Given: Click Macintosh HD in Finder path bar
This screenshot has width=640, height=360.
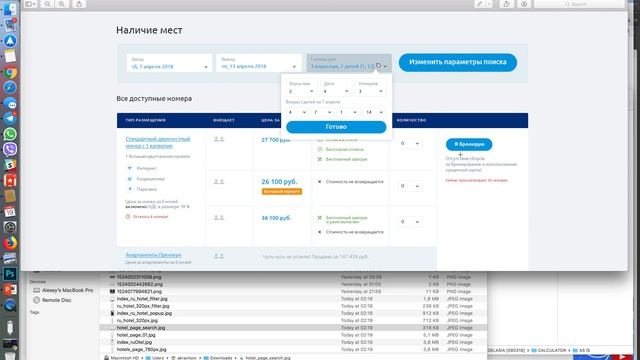Looking at the screenshot, I should 122,358.
